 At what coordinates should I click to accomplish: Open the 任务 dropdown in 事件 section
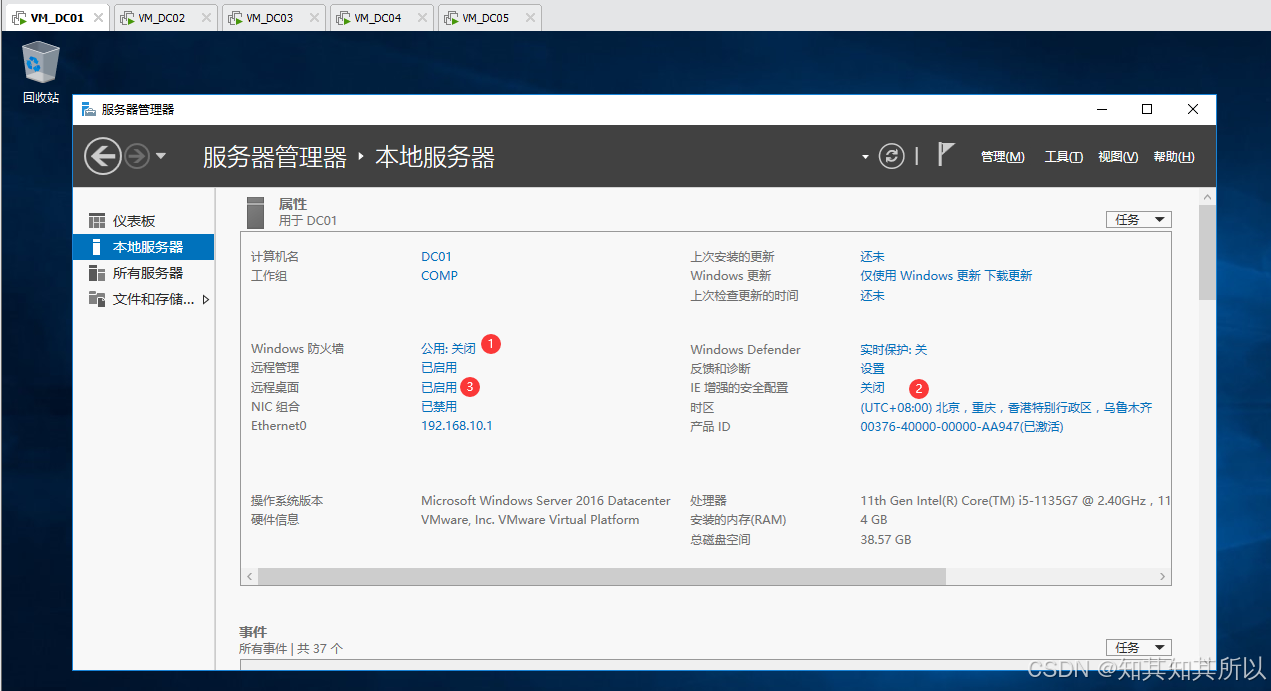1138,648
